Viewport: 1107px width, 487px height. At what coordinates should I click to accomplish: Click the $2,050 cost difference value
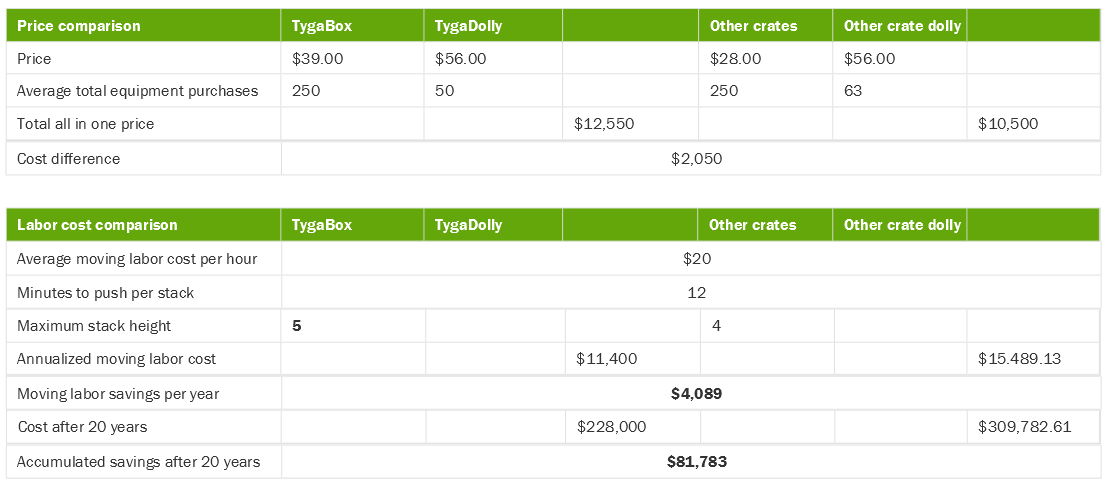[x=696, y=159]
